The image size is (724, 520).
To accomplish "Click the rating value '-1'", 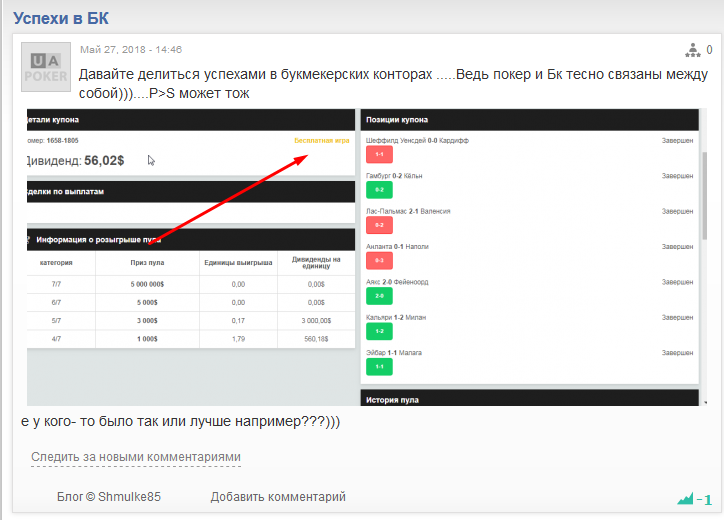I will coord(704,499).
